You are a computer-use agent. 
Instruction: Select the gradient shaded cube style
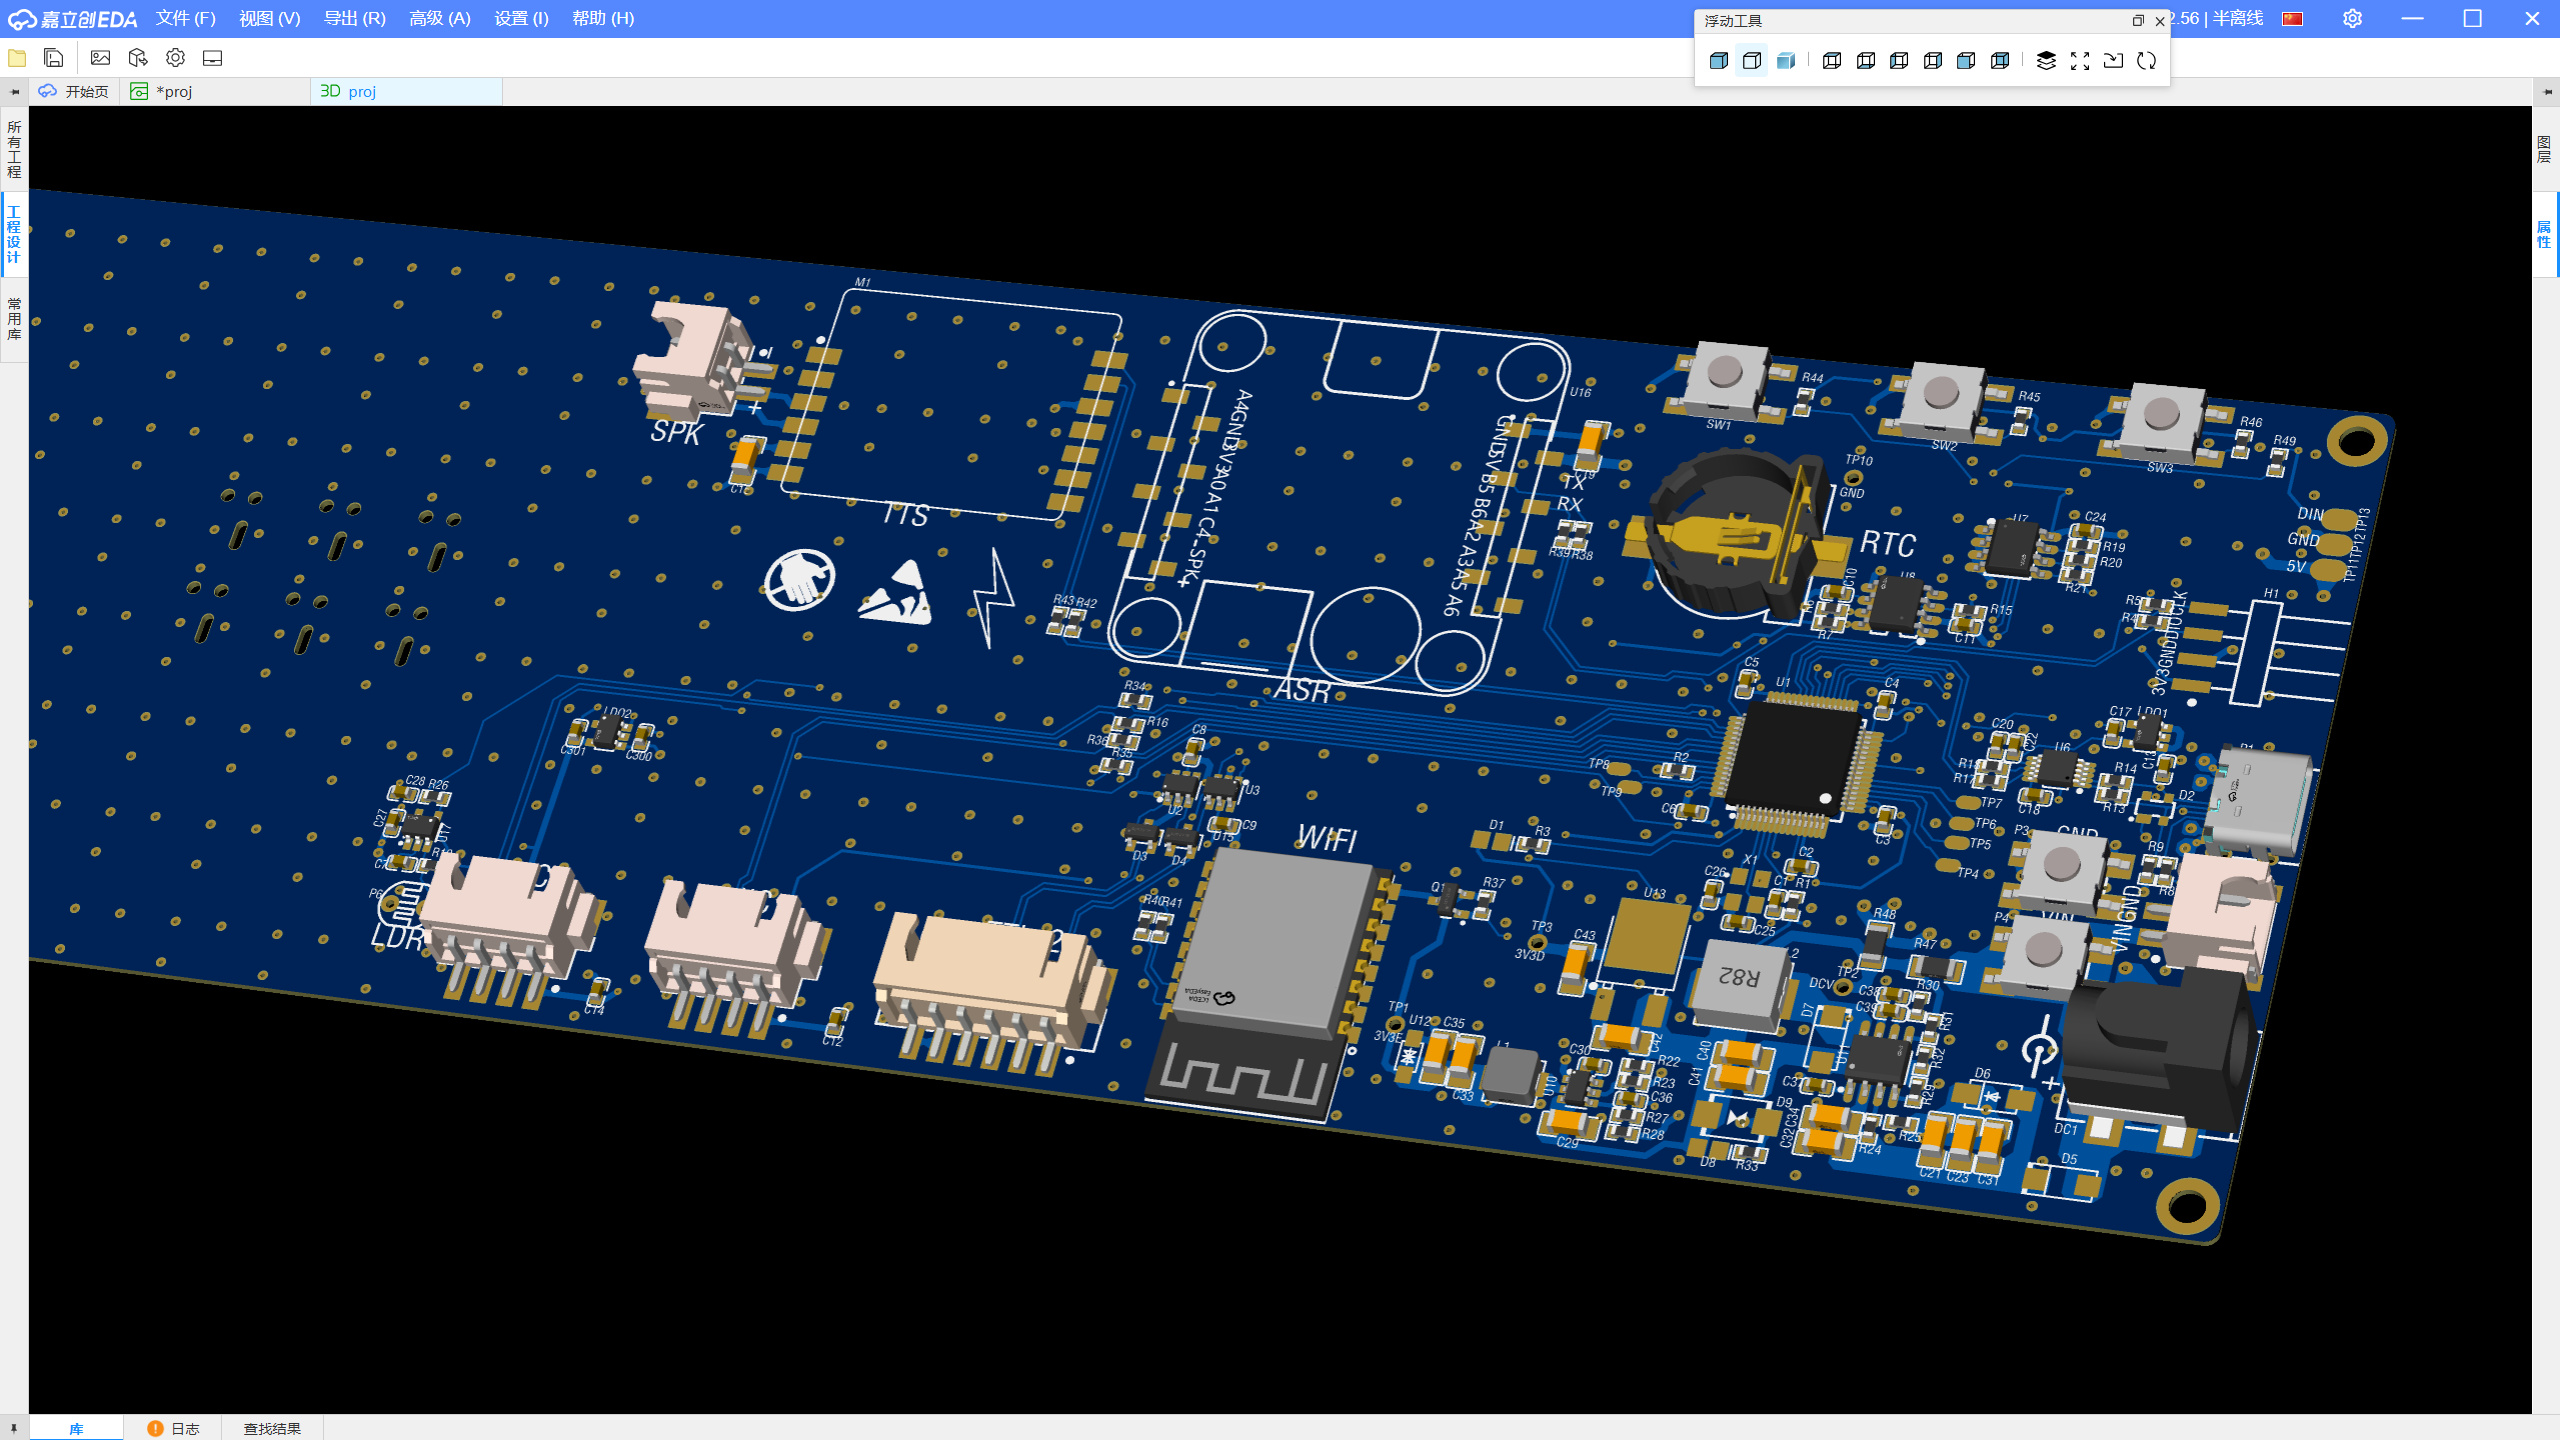(1786, 61)
